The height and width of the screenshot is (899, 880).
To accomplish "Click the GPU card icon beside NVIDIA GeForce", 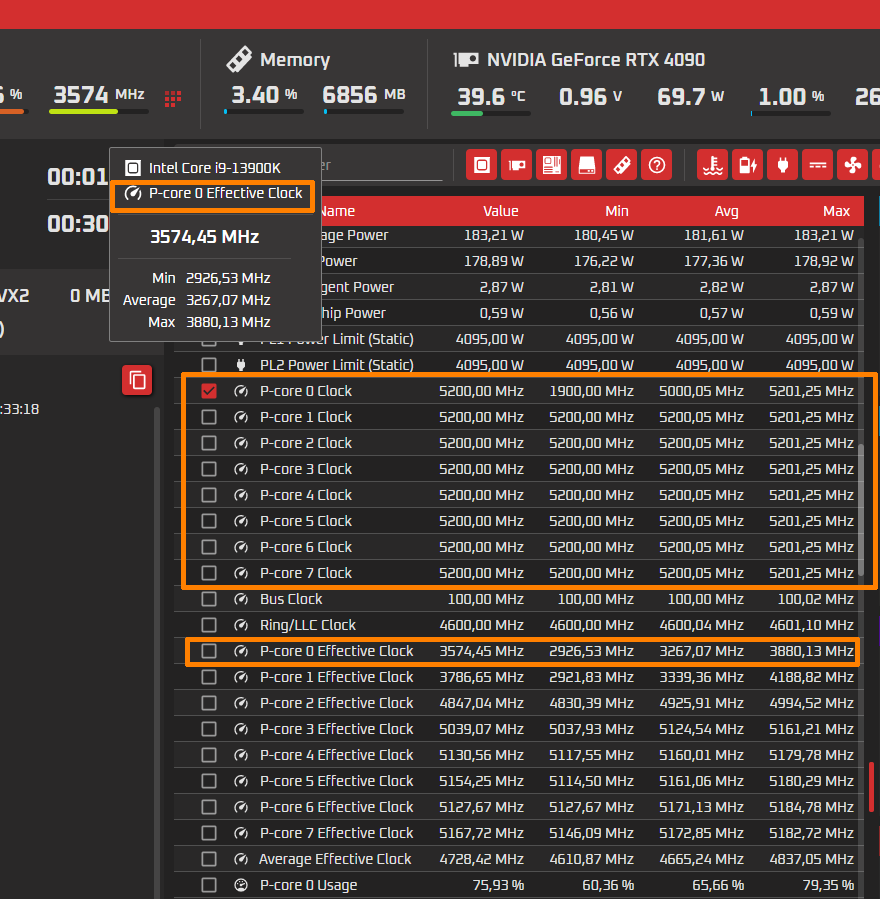I will pos(466,60).
